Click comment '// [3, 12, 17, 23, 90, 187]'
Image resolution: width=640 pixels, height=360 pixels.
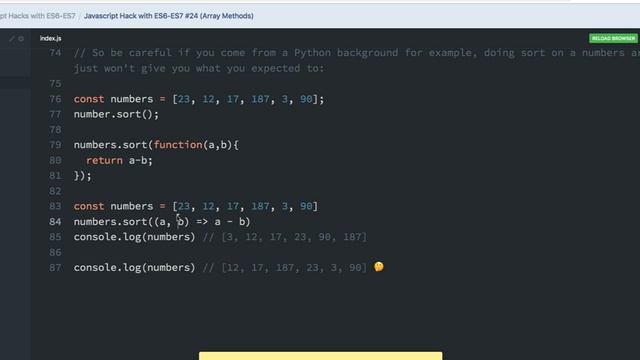(284, 237)
